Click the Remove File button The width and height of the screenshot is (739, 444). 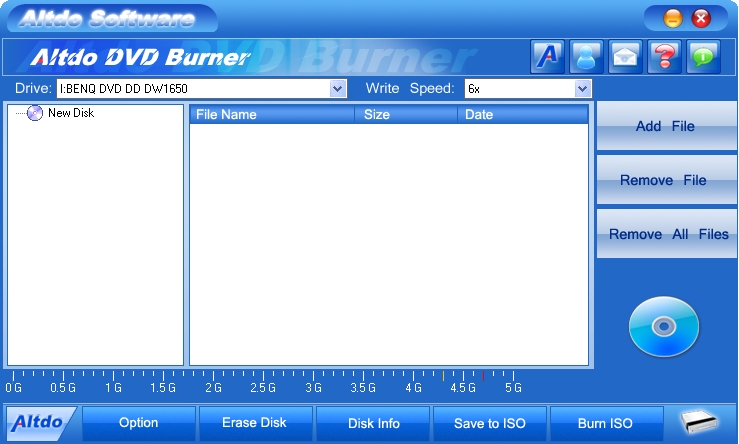[x=666, y=180]
